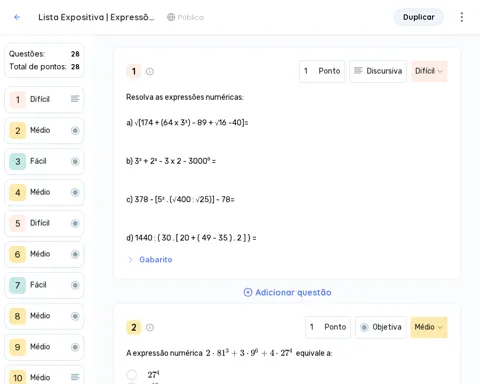This screenshot has width=480, height=384.
Task: Click discursive lines icon on sidebar item 1
Action: [x=75, y=99]
